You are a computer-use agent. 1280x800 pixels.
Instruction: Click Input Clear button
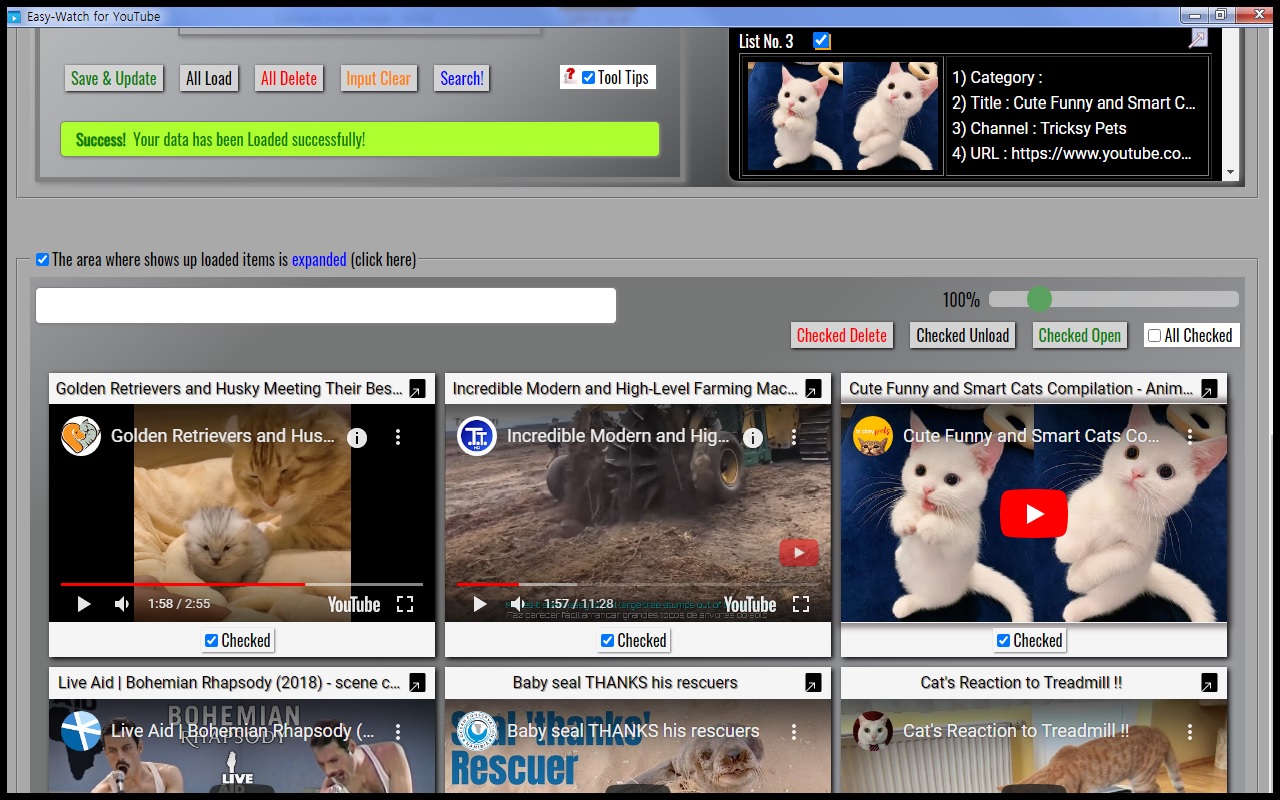(378, 79)
